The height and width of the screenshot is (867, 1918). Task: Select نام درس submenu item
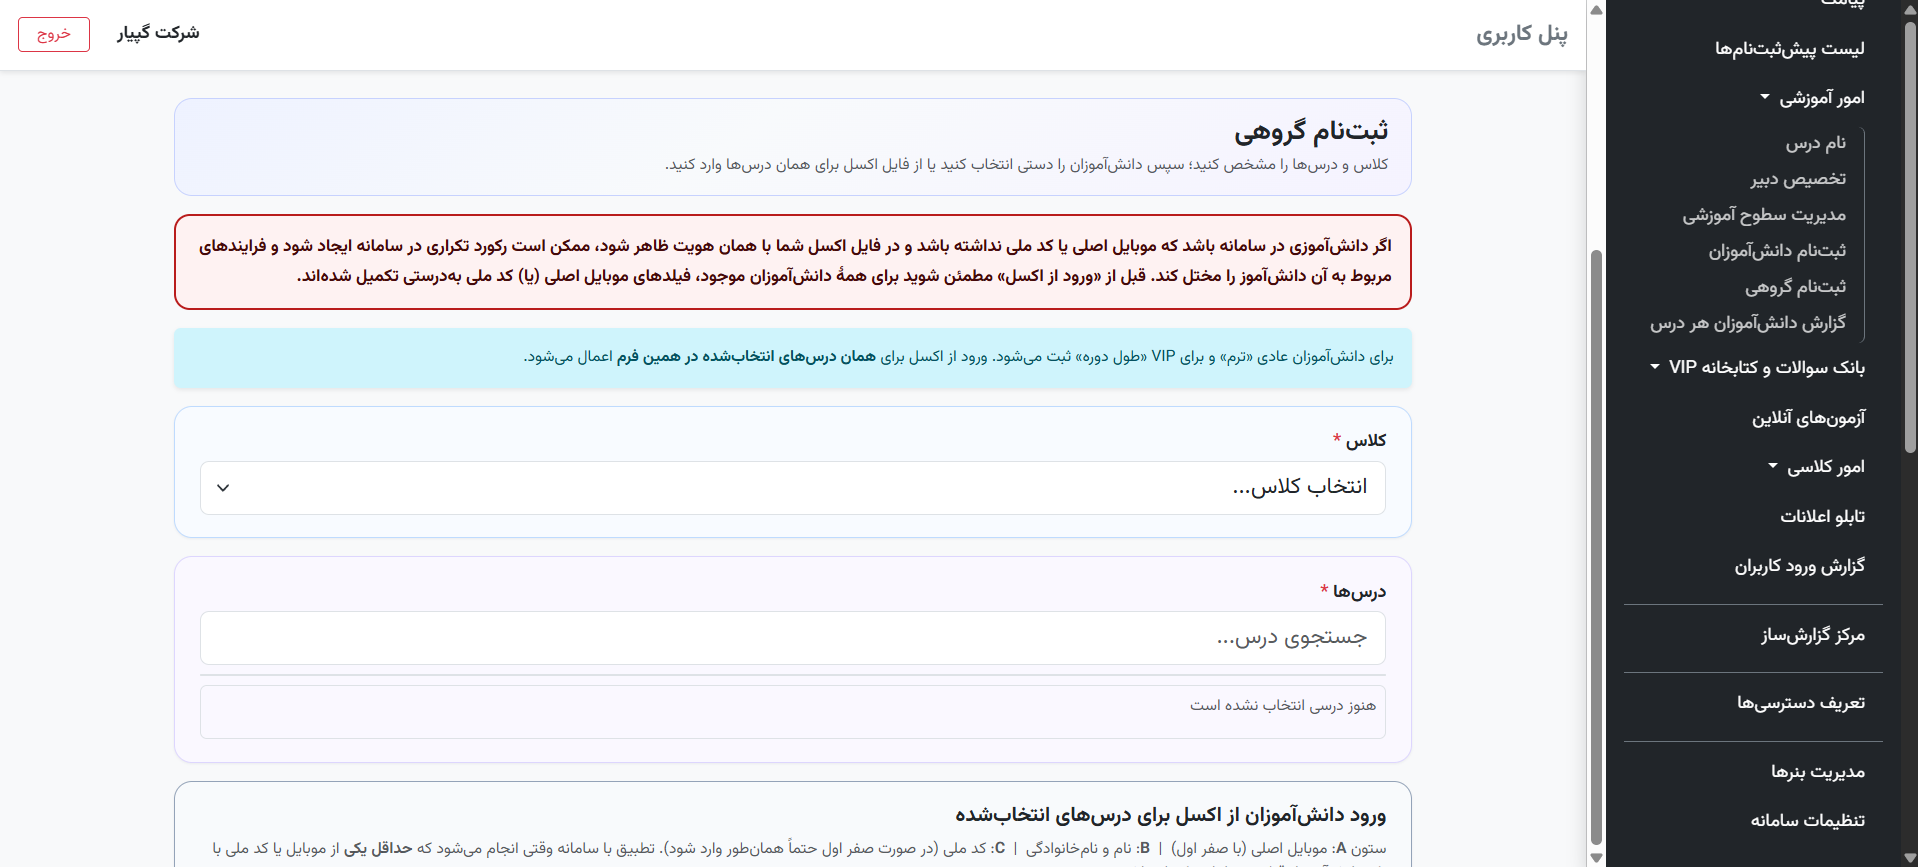tap(1816, 143)
